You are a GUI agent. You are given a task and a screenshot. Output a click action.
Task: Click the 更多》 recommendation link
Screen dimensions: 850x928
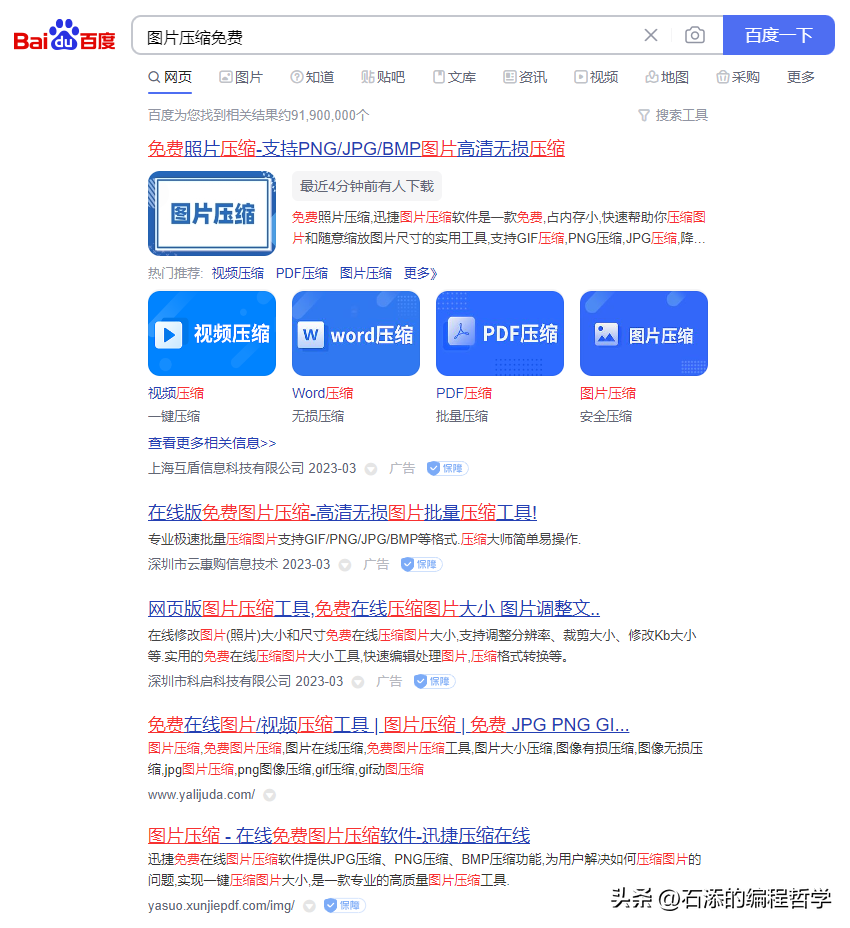tap(421, 273)
